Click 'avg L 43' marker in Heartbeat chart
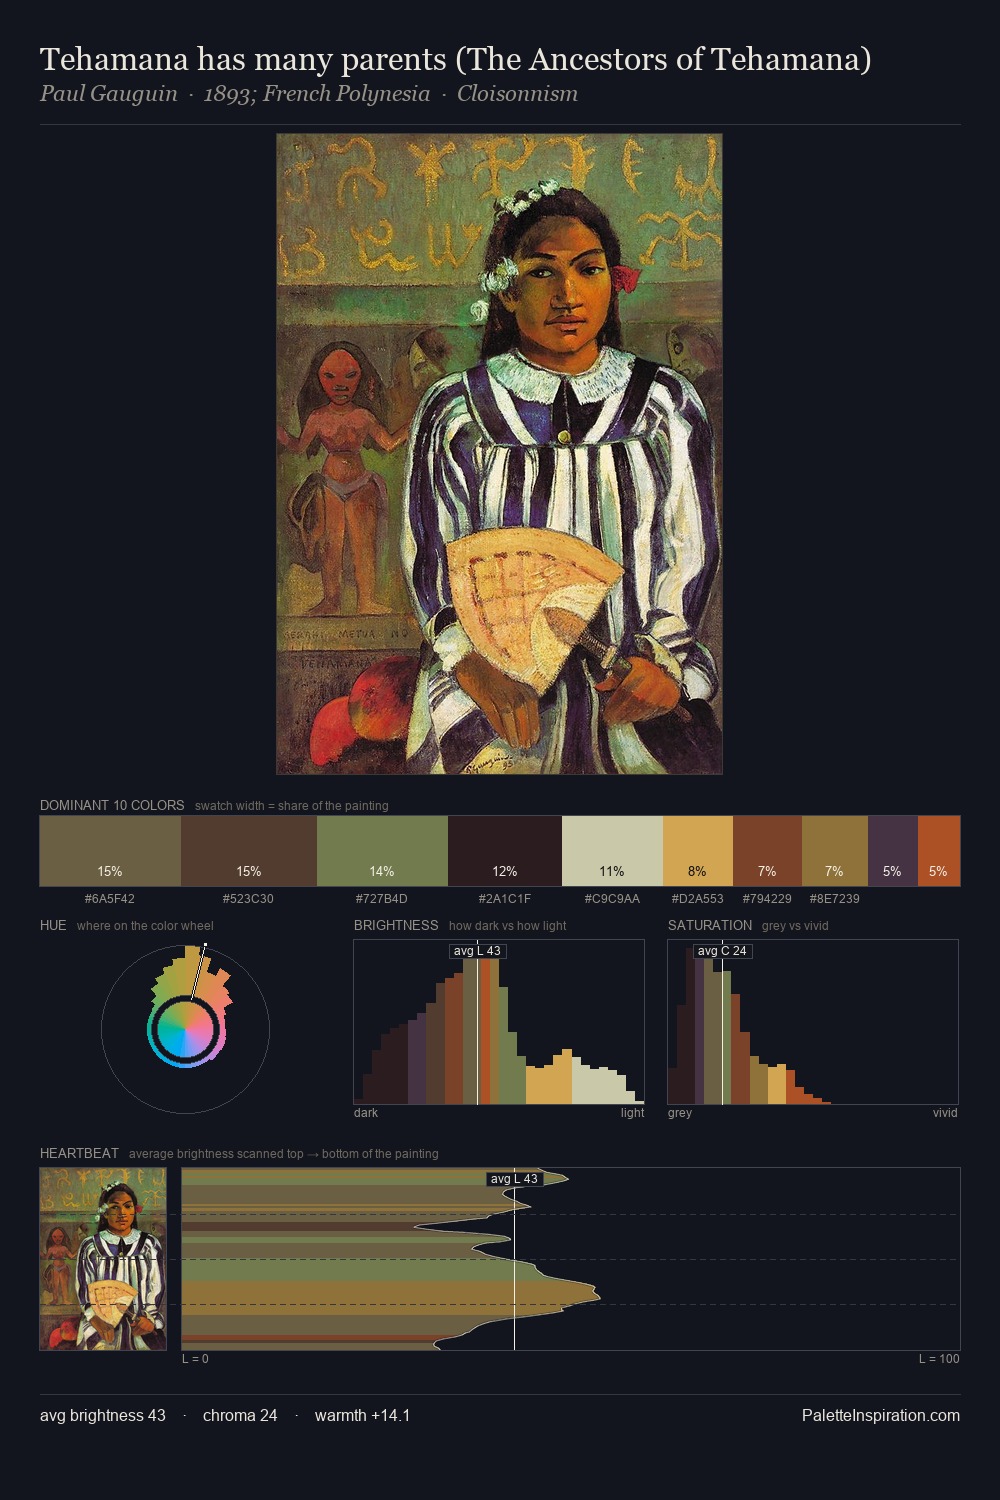 514,1179
